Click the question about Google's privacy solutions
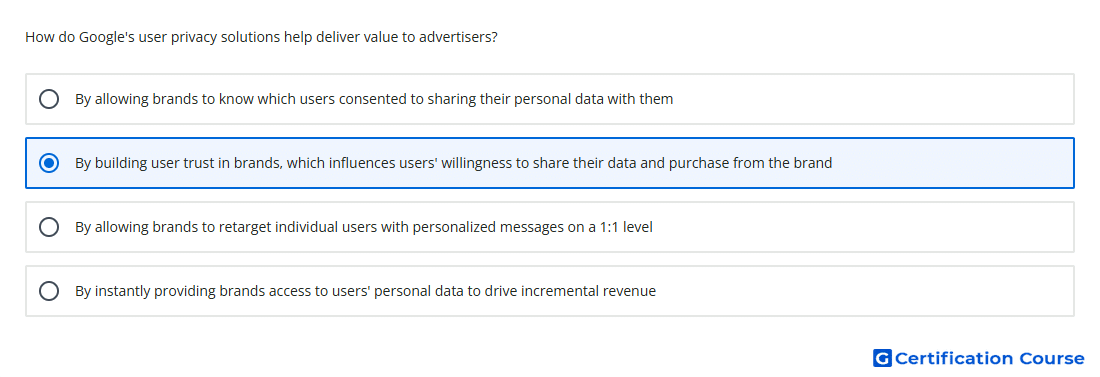Viewport: 1100px width, 377px height. pos(261,37)
